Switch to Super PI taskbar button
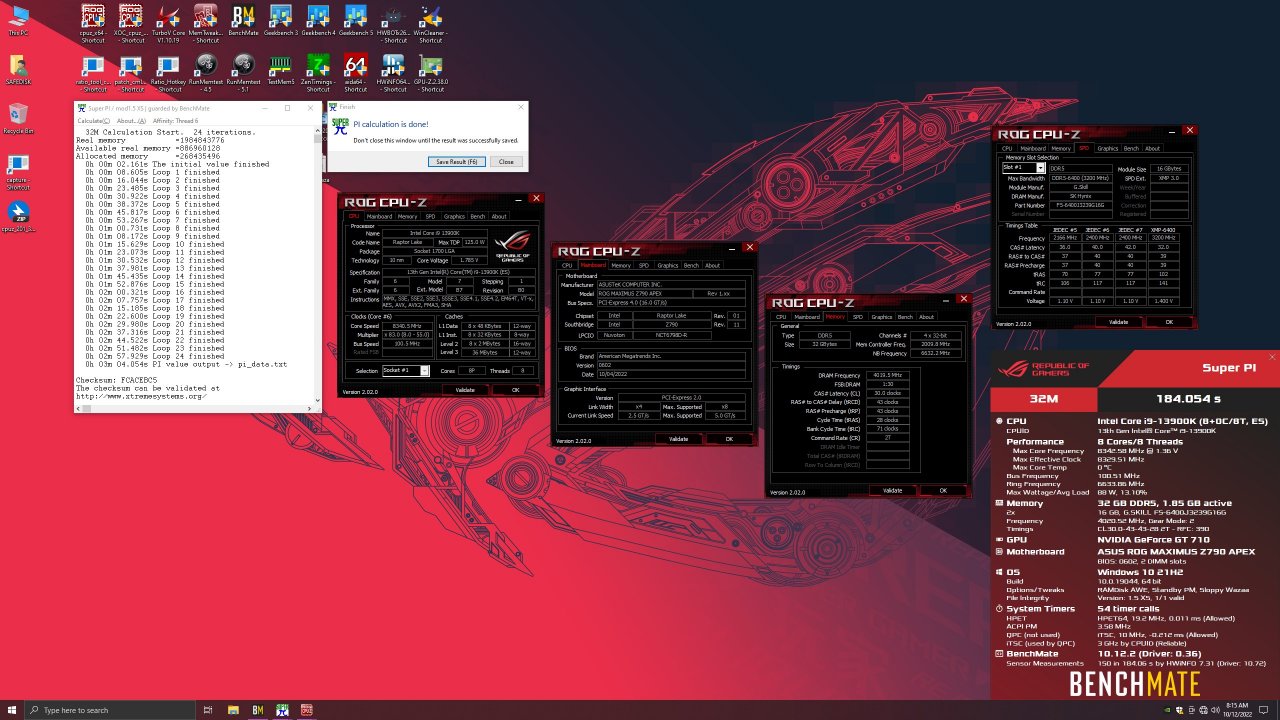 (283, 710)
